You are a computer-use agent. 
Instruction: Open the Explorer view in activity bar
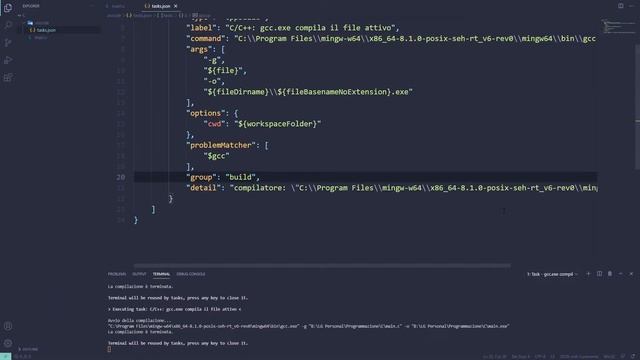[8, 8]
